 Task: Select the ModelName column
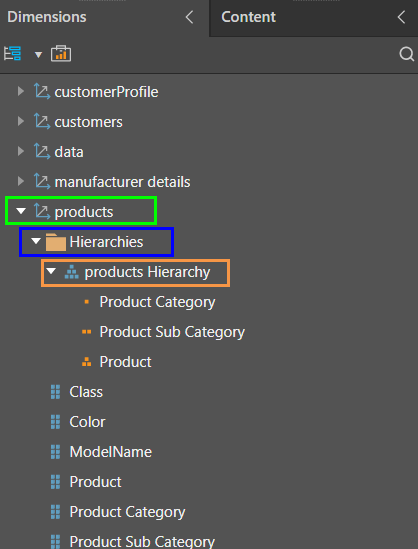click(x=111, y=452)
